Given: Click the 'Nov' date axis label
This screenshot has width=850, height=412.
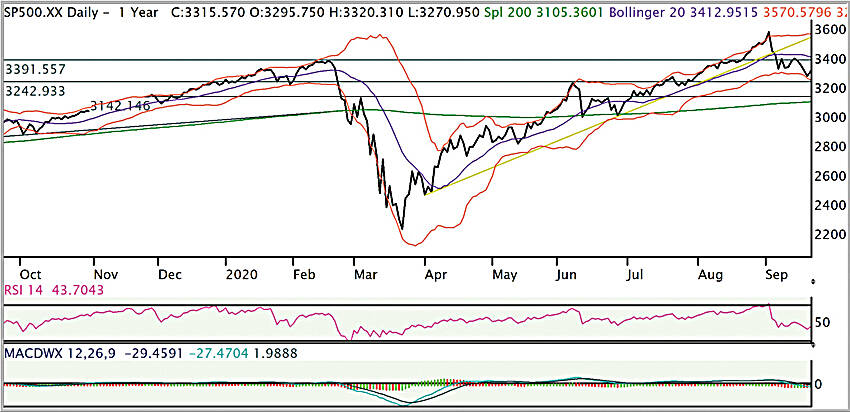Looking at the screenshot, I should tap(106, 275).
